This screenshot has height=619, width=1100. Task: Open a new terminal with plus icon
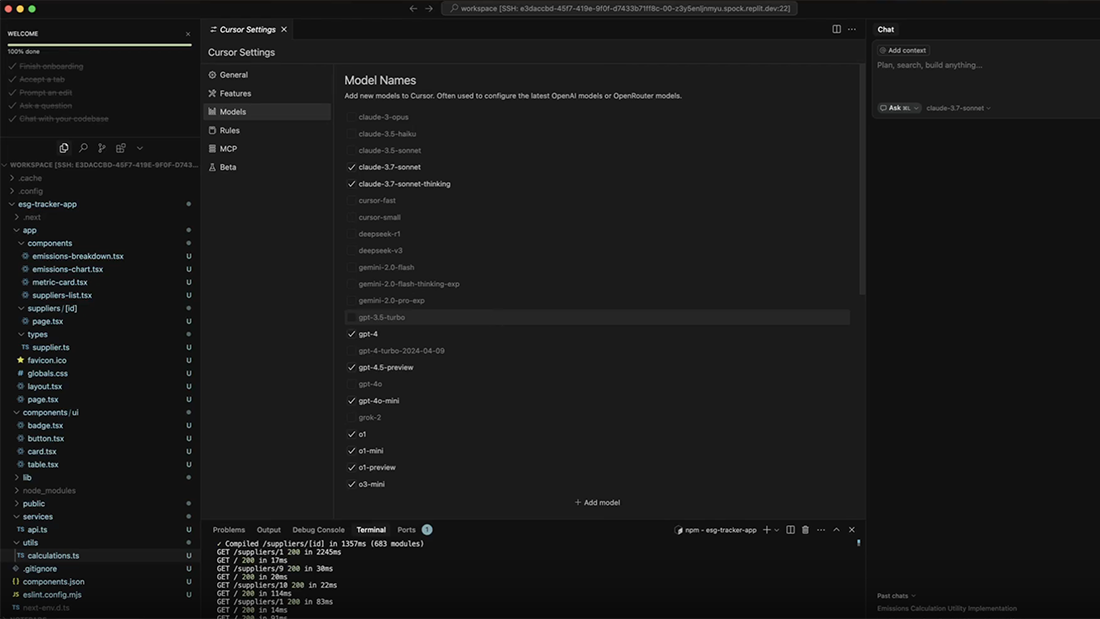click(x=767, y=530)
